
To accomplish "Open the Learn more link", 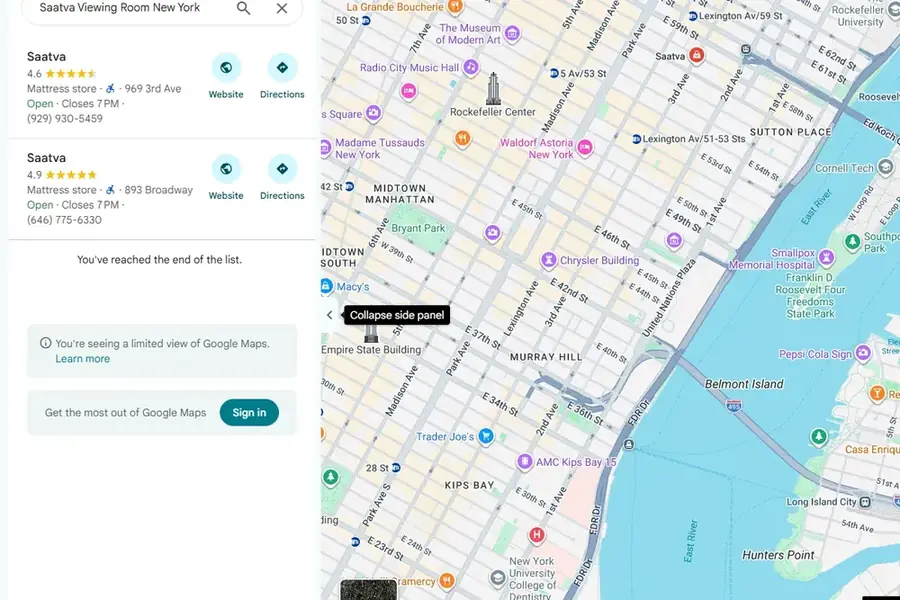I will [x=83, y=359].
